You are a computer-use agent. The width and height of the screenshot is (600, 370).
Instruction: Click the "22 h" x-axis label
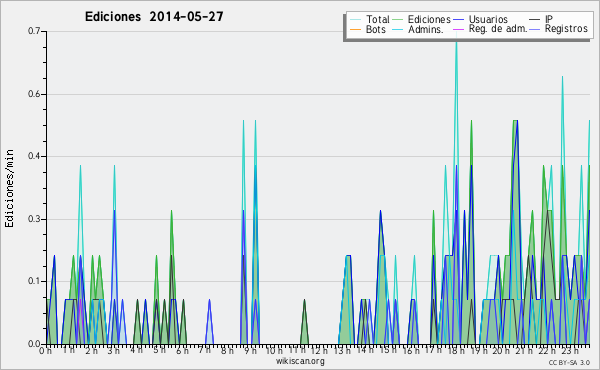(547, 351)
